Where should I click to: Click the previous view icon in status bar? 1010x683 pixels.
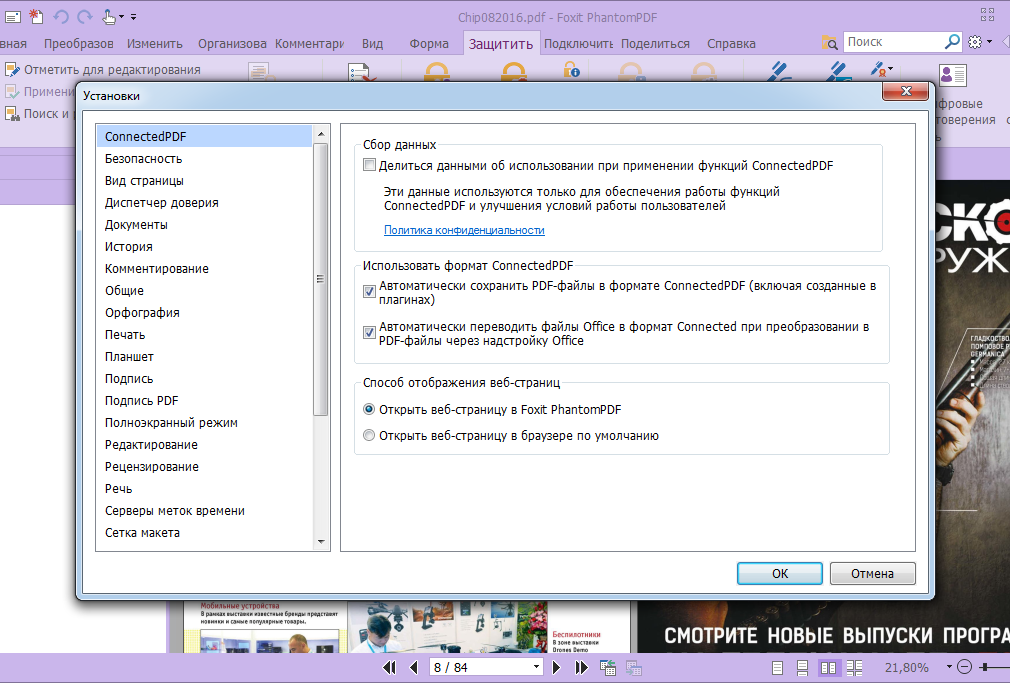coord(607,668)
